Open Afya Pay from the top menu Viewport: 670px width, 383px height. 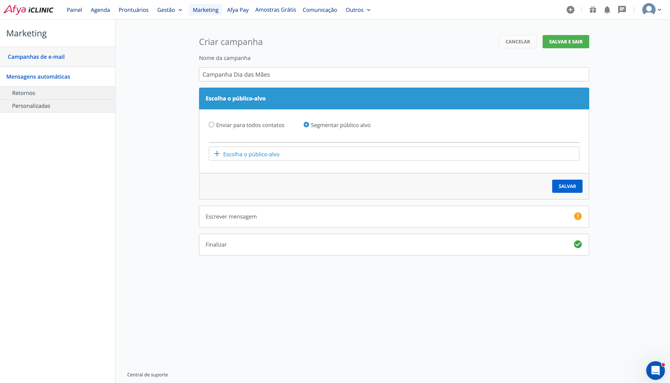[238, 10]
